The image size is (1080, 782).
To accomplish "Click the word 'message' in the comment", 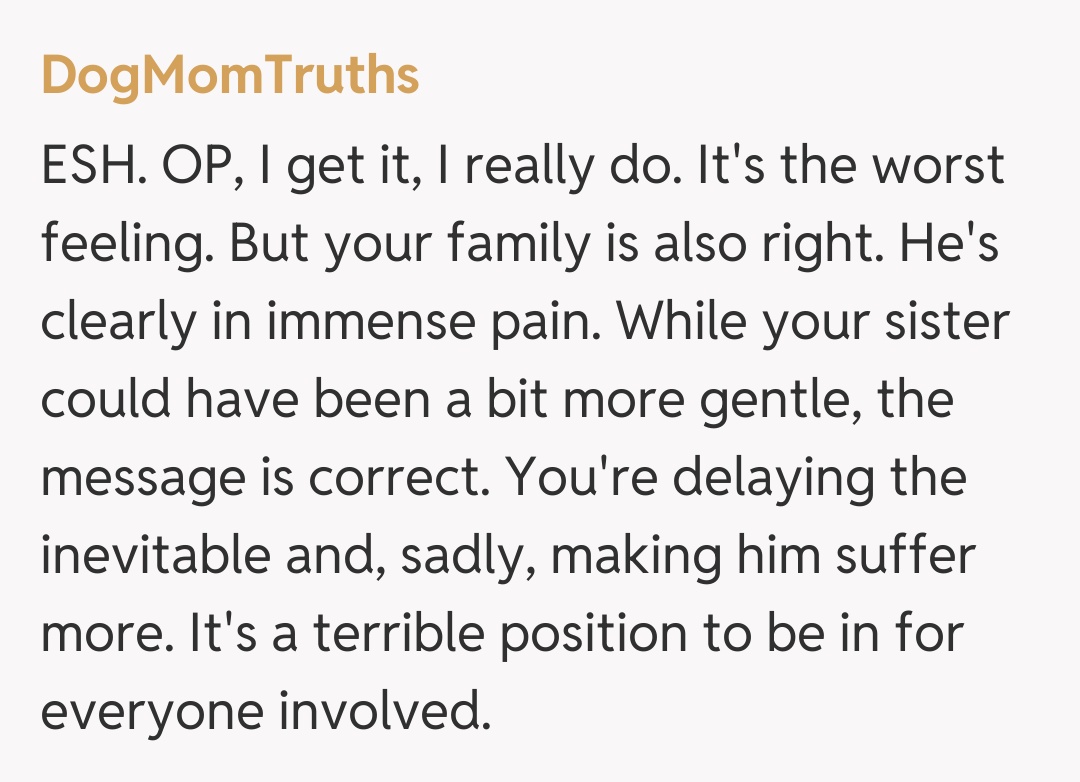I will coord(154,479).
